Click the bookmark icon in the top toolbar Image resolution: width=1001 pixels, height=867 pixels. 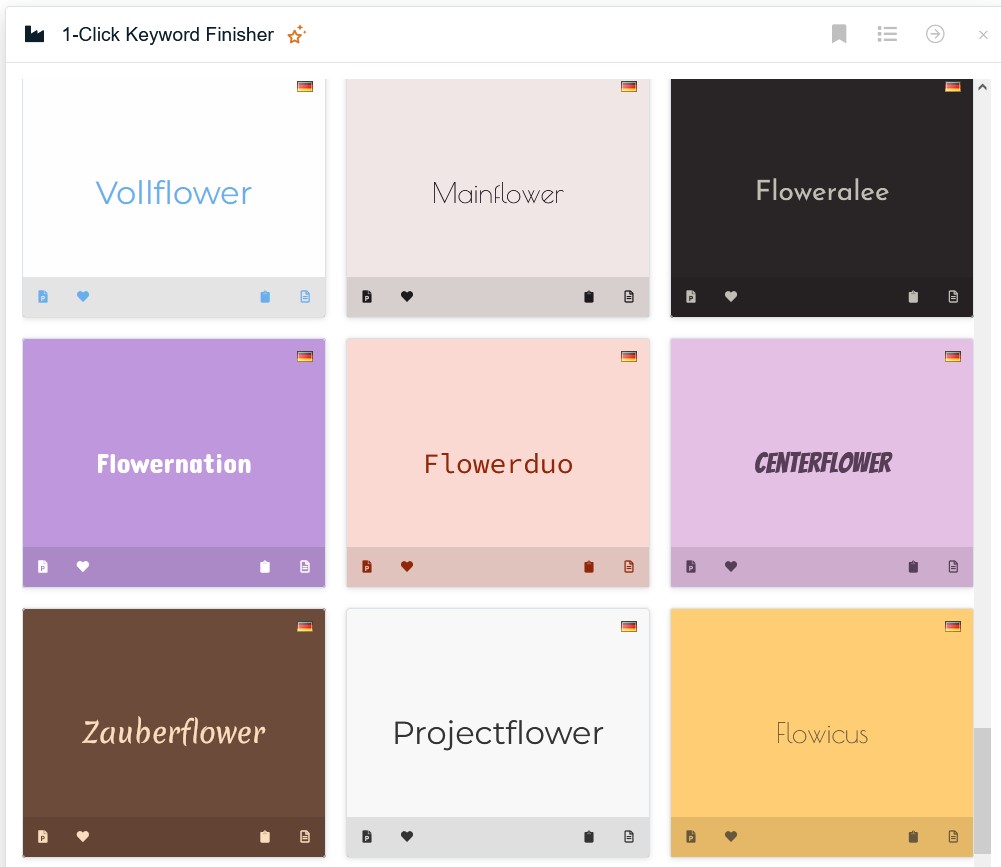tap(839, 34)
